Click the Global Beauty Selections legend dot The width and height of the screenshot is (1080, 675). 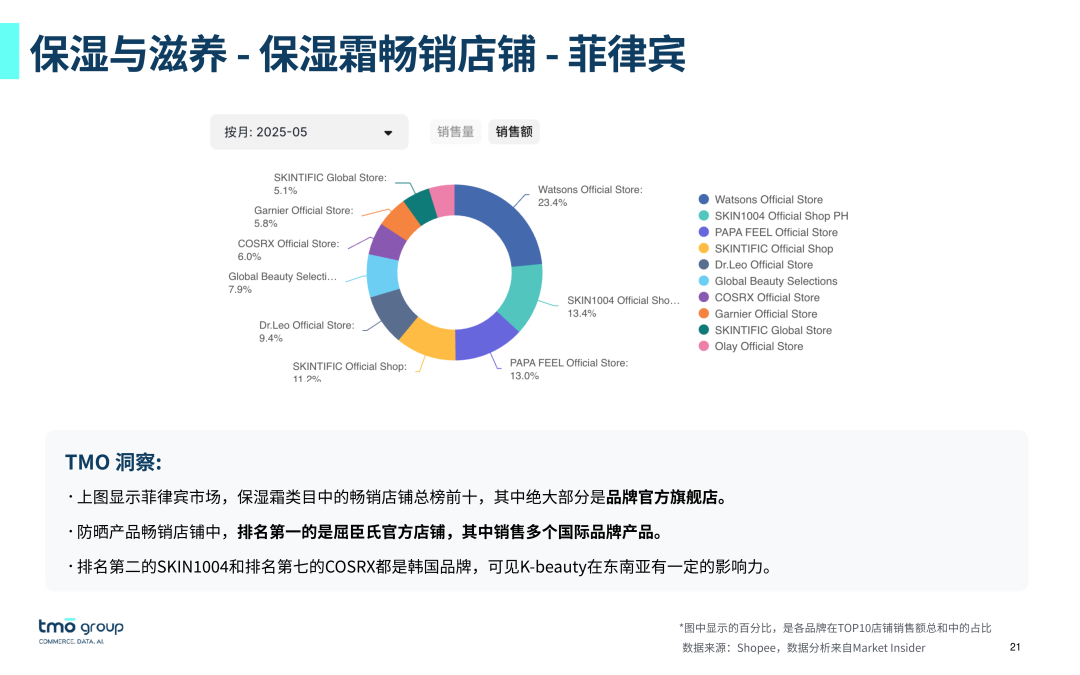pyautogui.click(x=703, y=281)
